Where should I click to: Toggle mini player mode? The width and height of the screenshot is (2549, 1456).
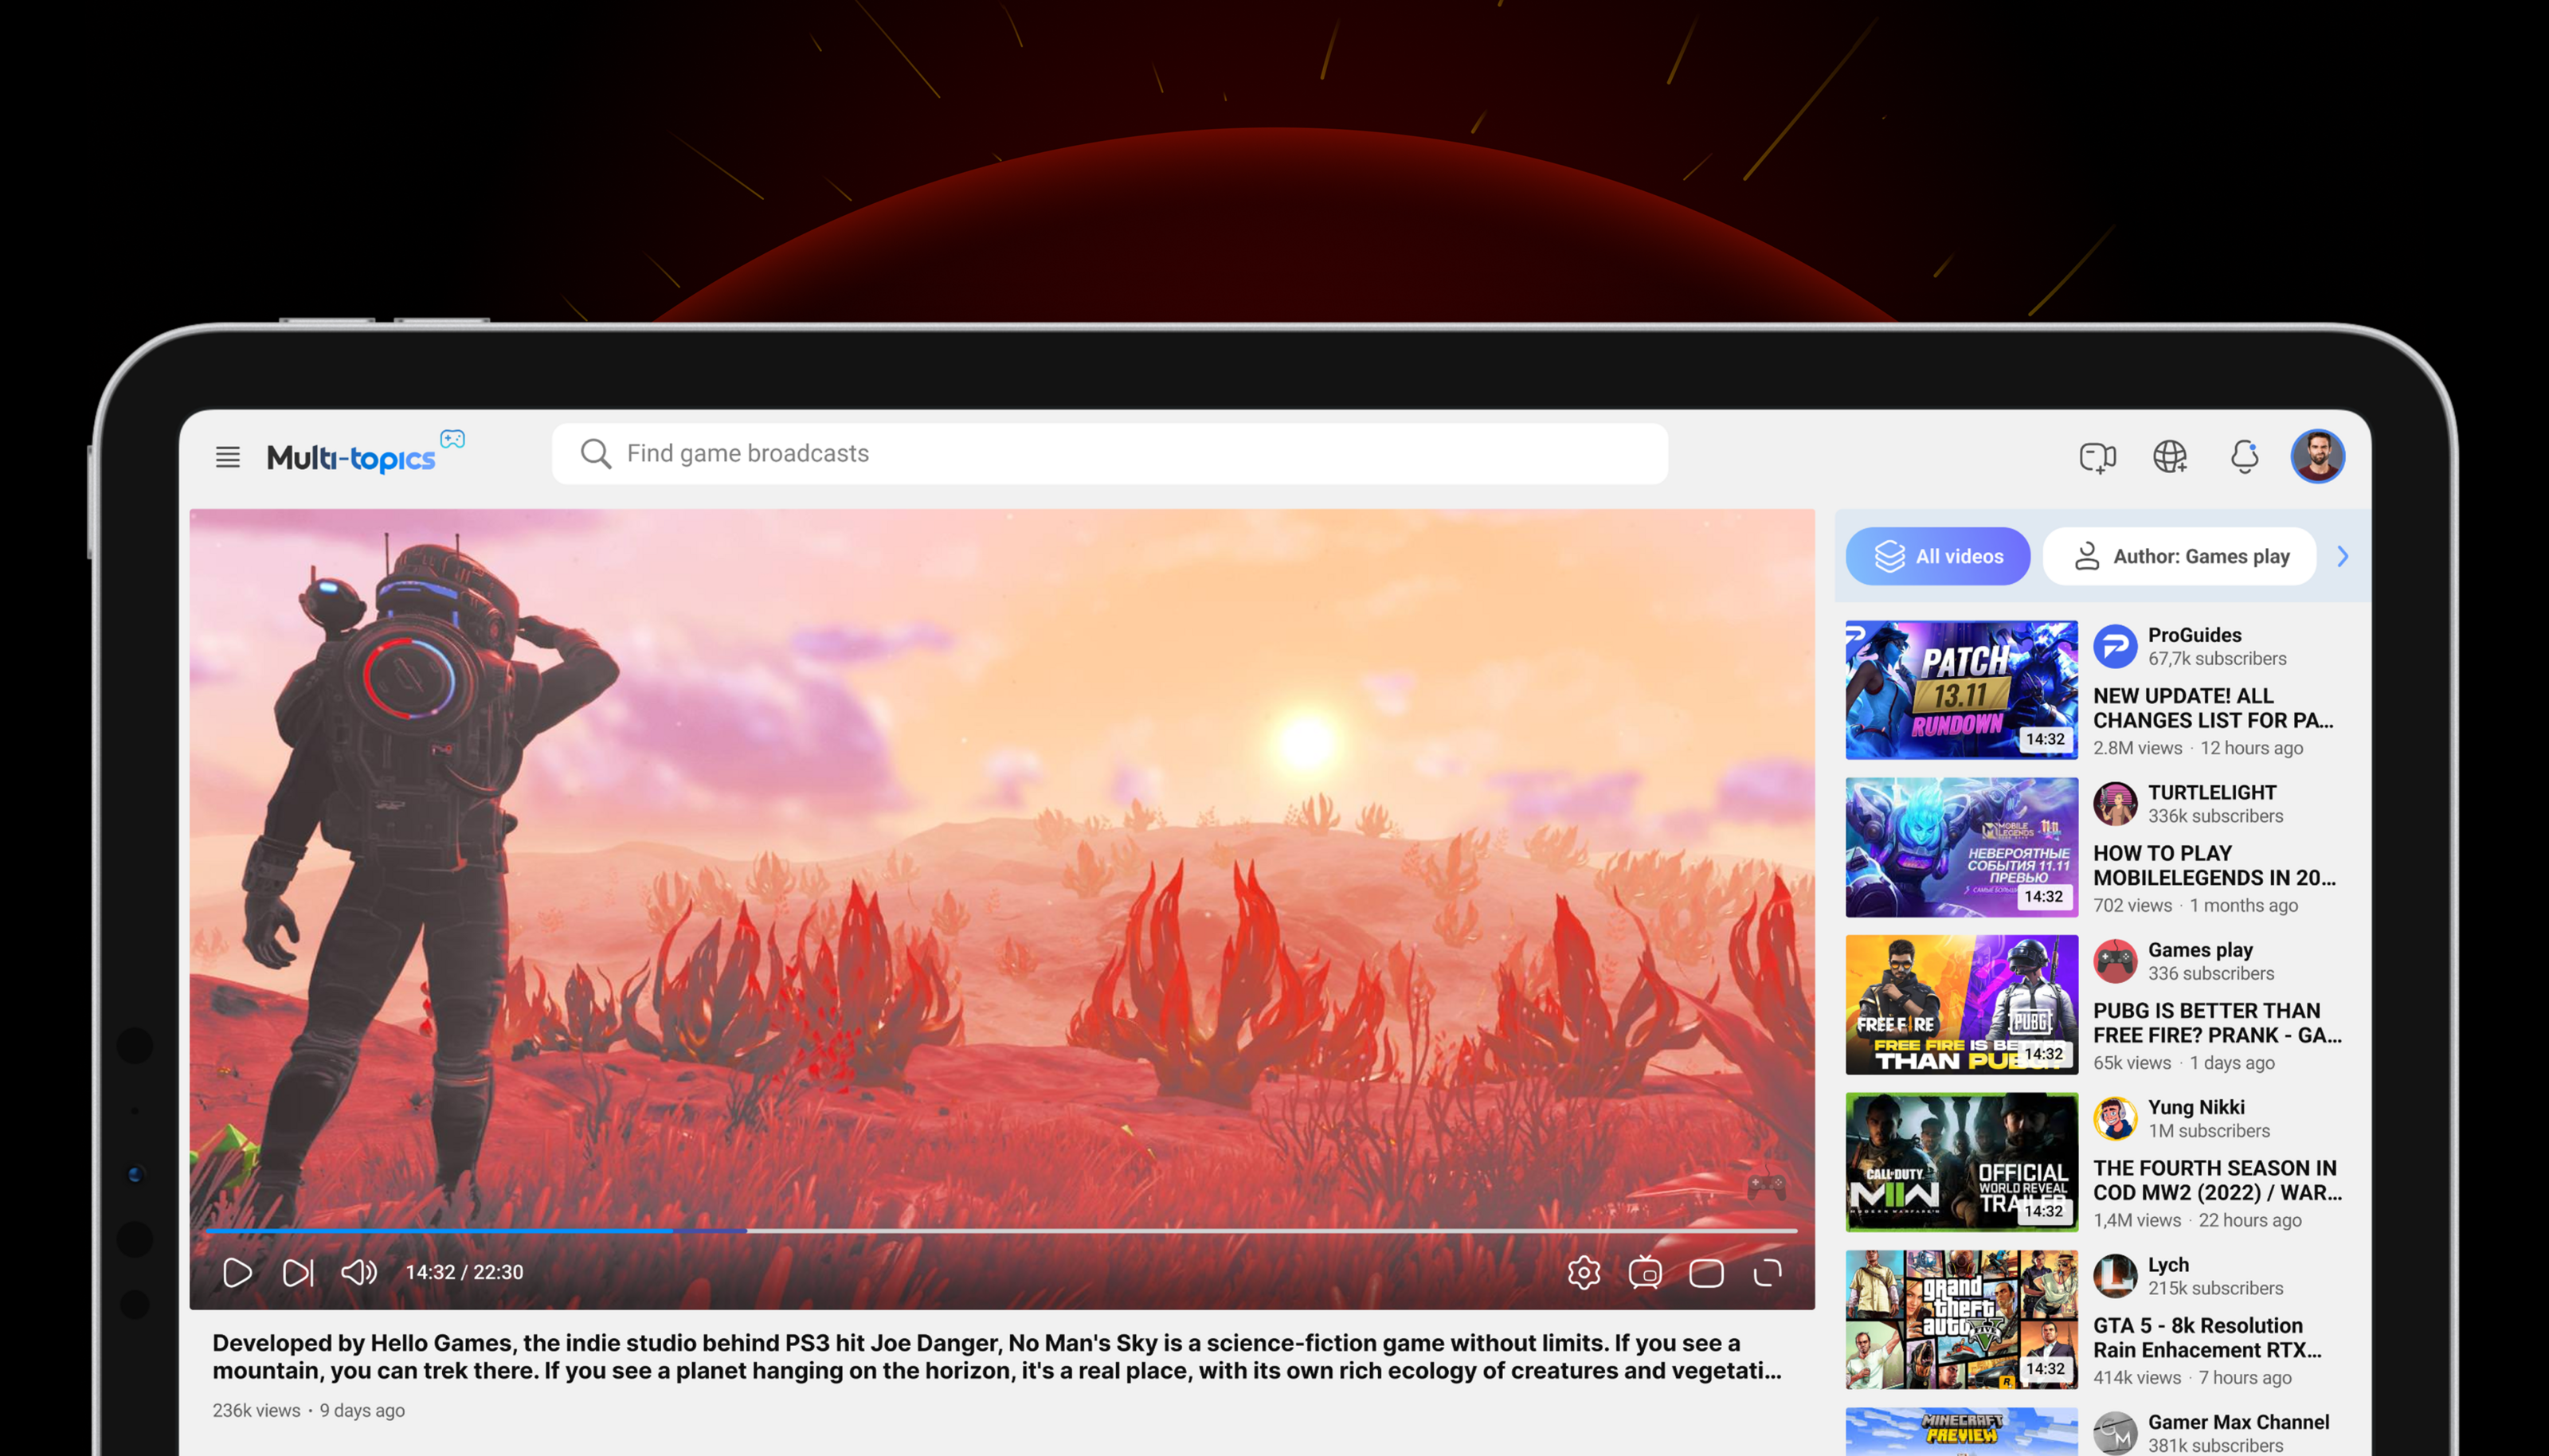click(1645, 1272)
